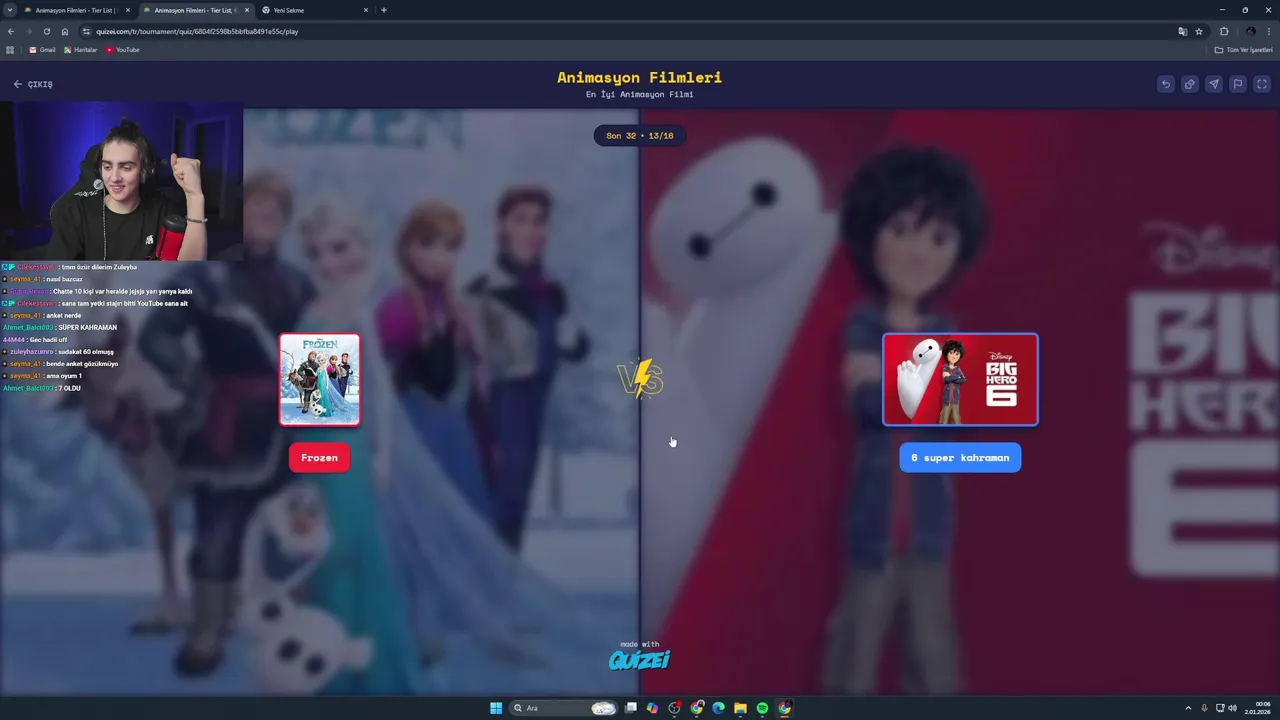Viewport: 1280px width, 720px height.
Task: Click the taskbar Ara search box
Action: pyautogui.click(x=564, y=708)
